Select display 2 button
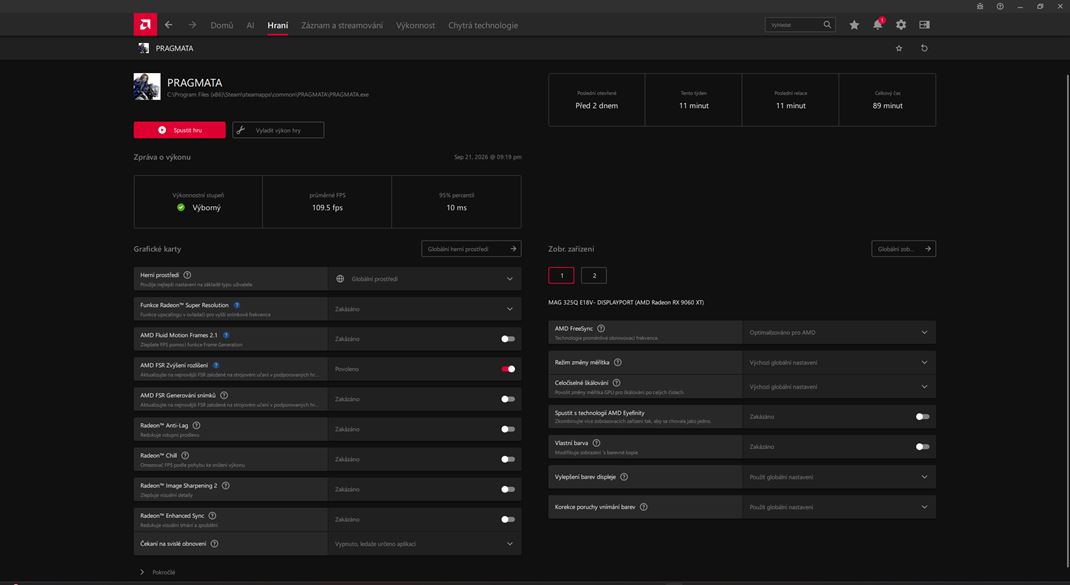Screen dimensions: 1070x585 click(594, 276)
